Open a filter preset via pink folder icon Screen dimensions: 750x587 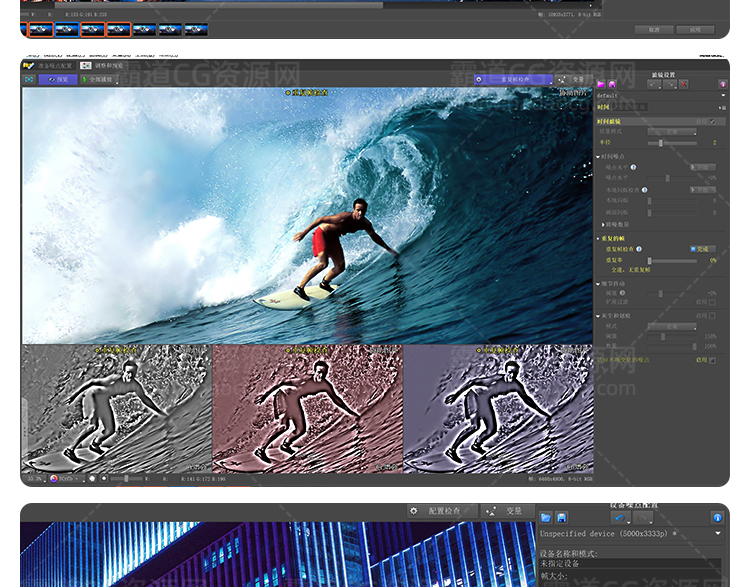click(601, 85)
